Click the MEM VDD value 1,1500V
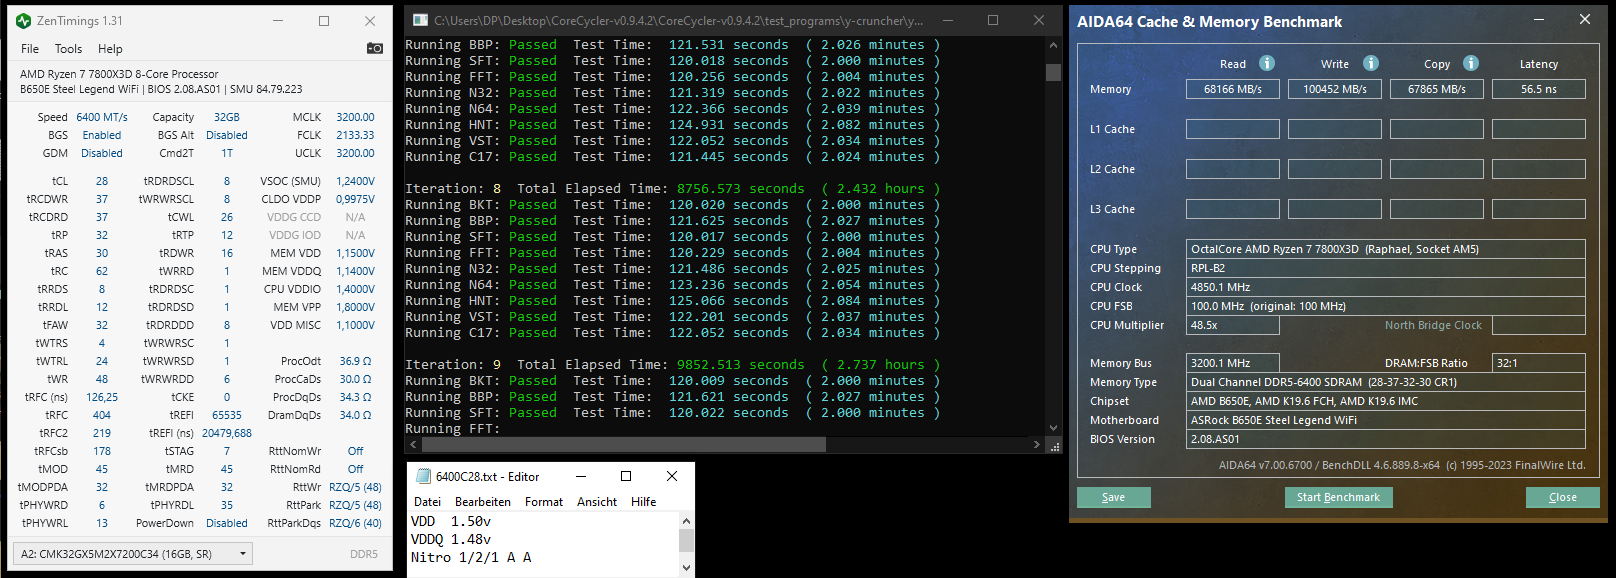 tap(355, 253)
